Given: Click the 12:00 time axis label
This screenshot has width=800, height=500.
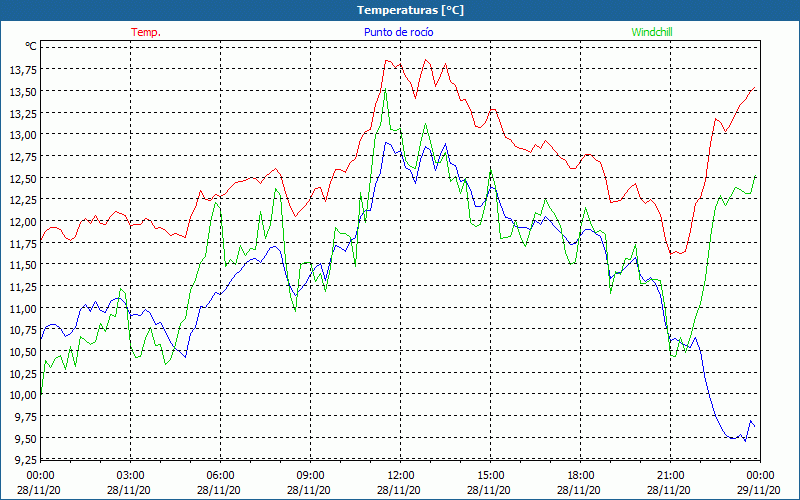Looking at the screenshot, I should [401, 476].
